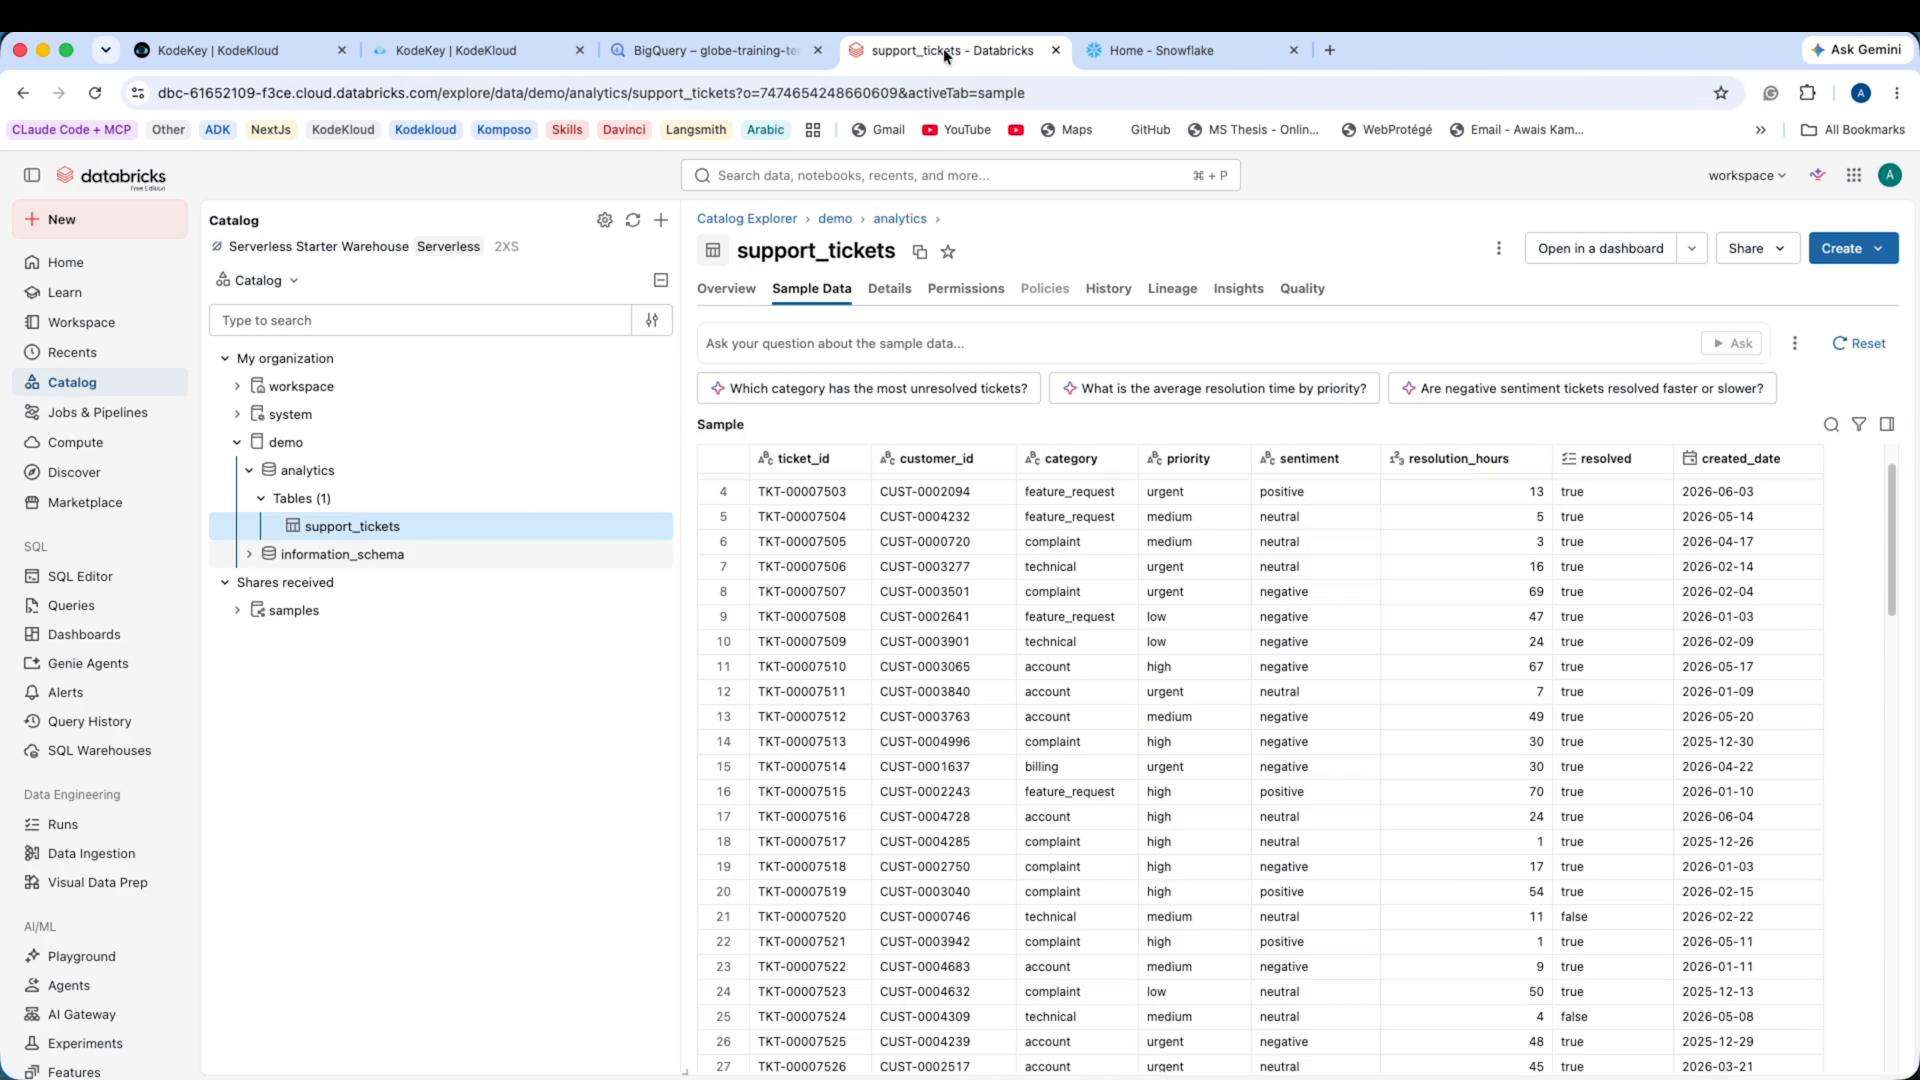Expand the samples share node

click(237, 610)
